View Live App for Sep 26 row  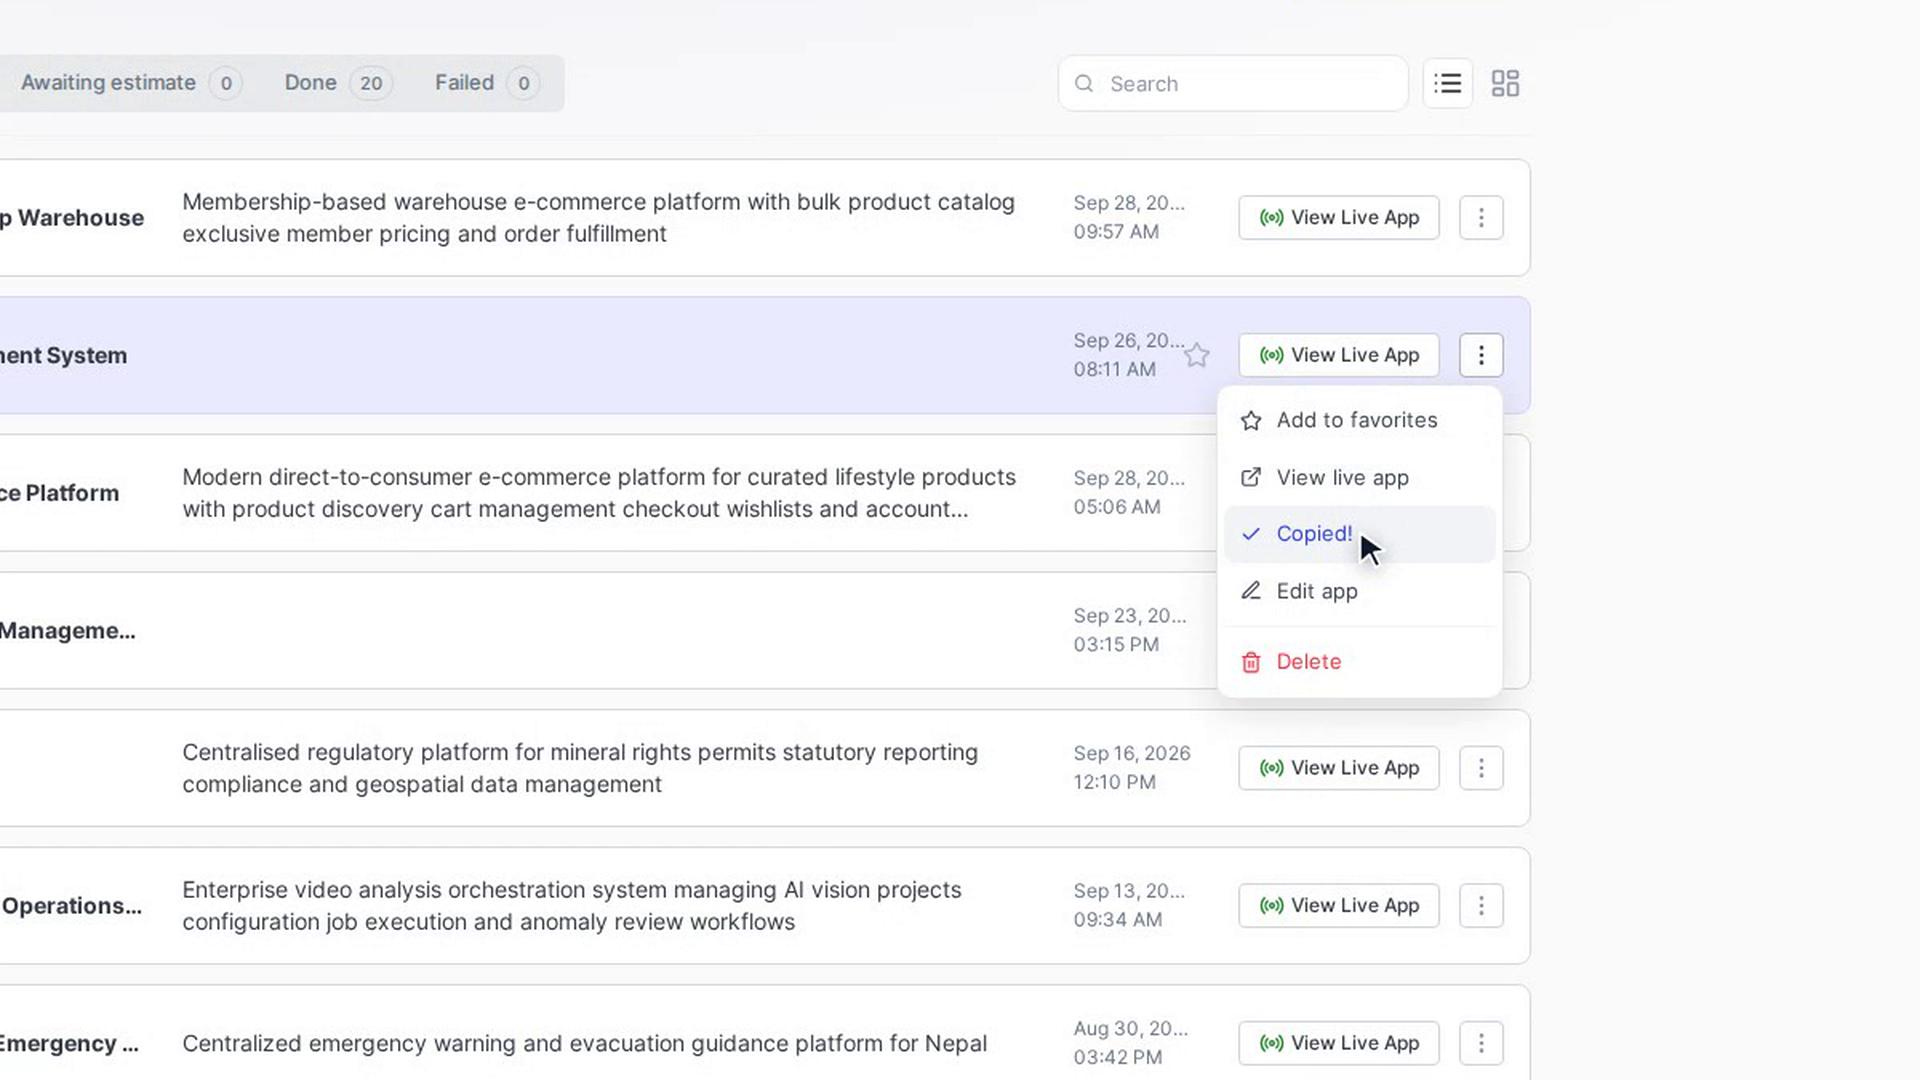pos(1338,355)
